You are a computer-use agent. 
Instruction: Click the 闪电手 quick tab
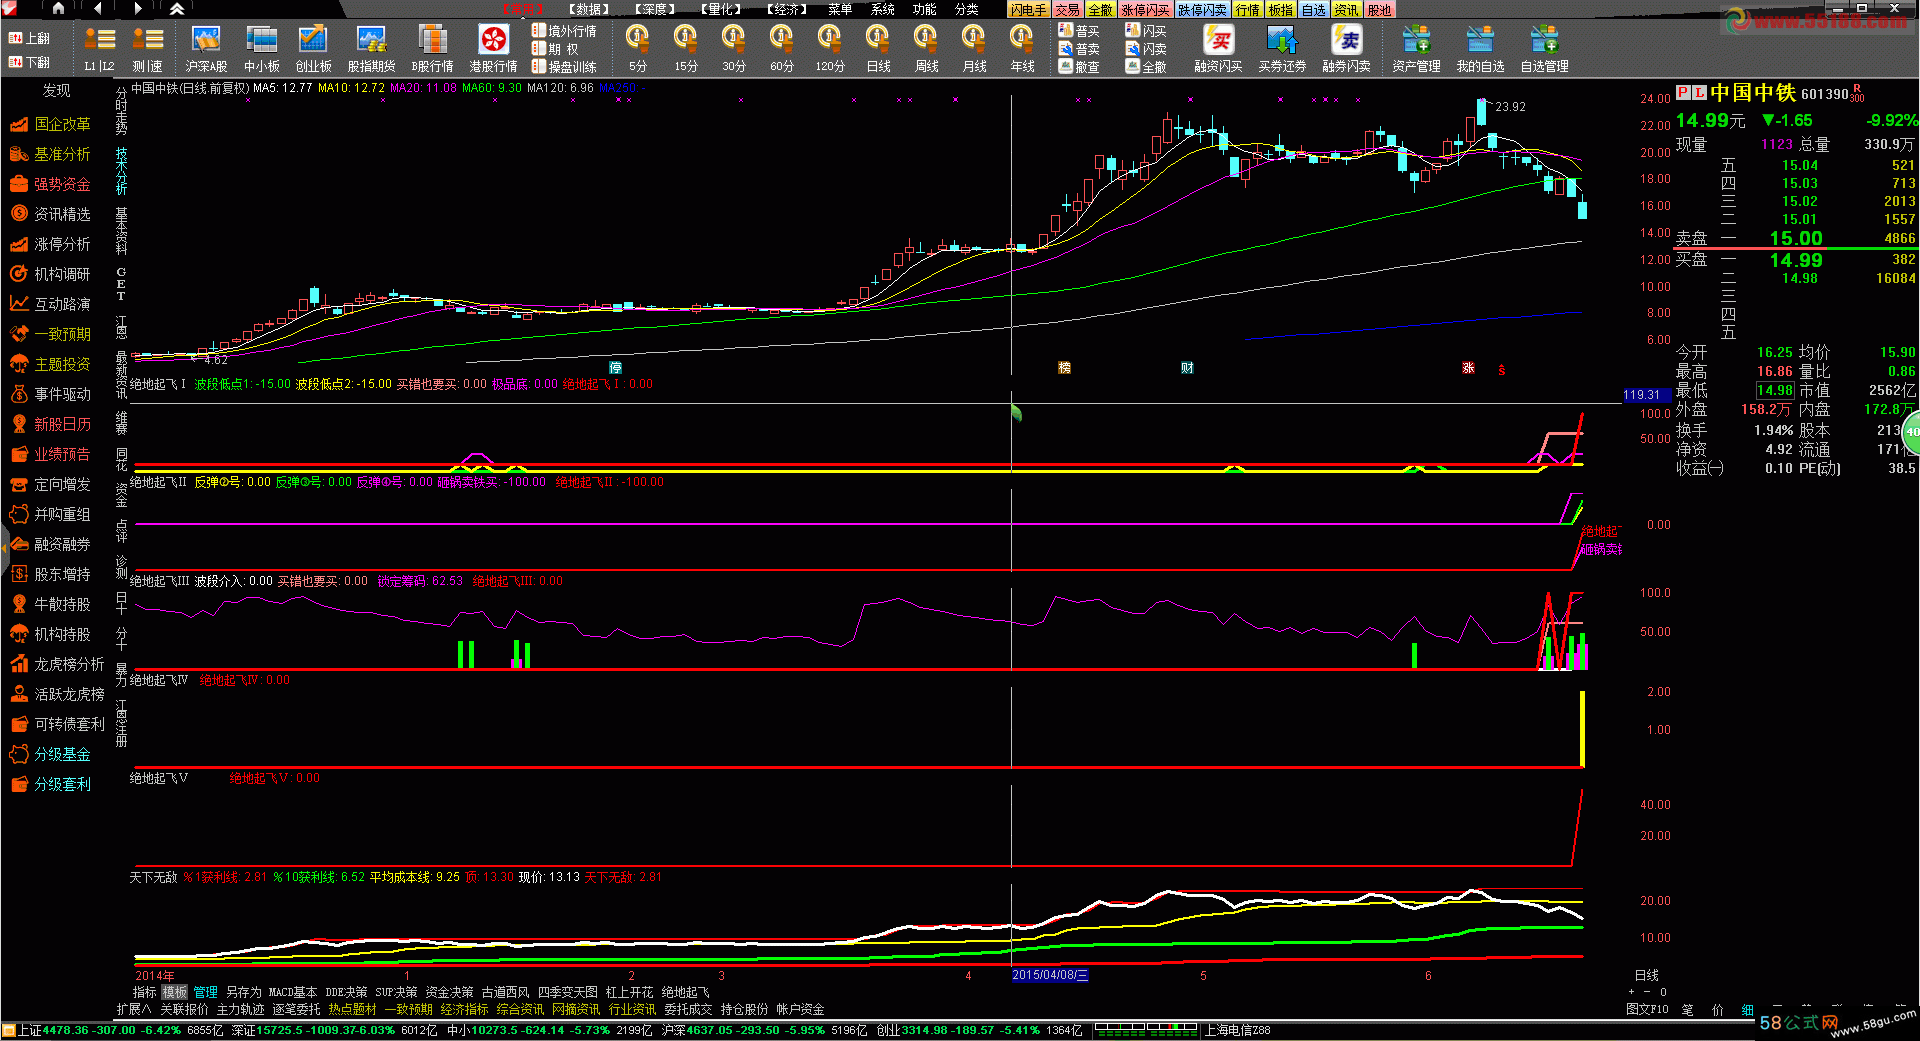point(1028,10)
